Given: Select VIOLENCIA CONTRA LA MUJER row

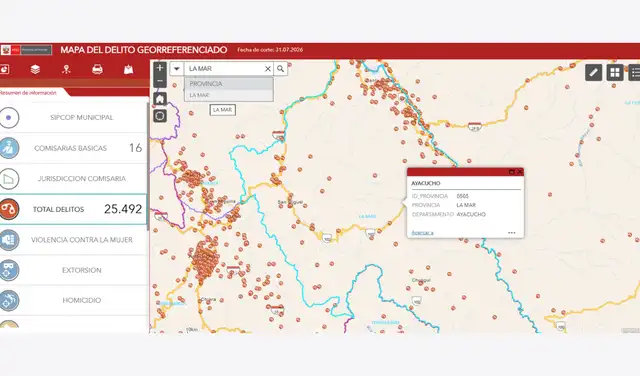Looking at the screenshot, I should point(73,240).
